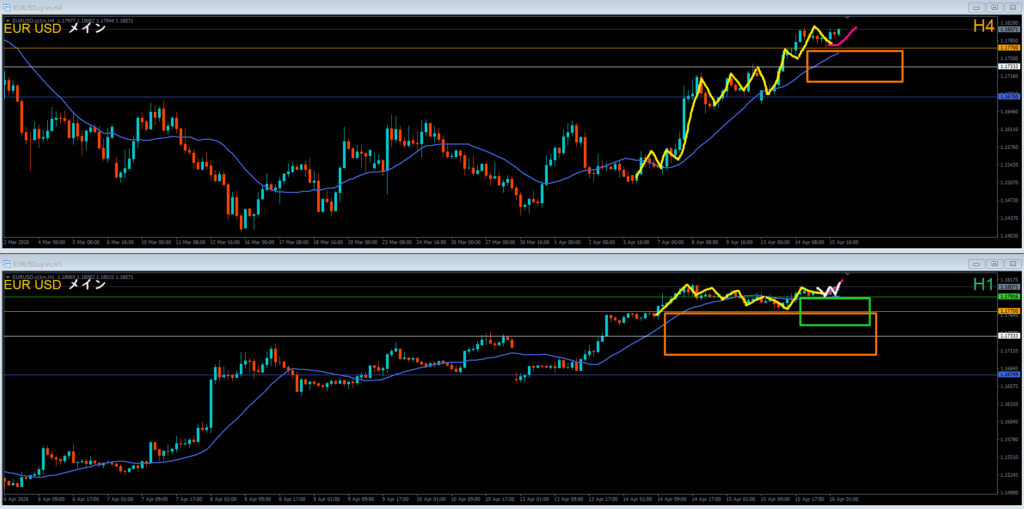
Task: Click the H1 chart window icon
Action: [x=8, y=263]
